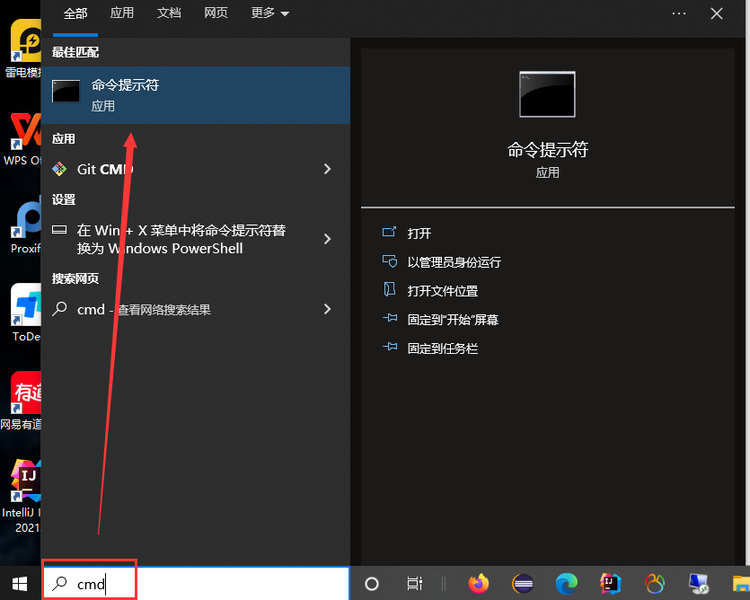This screenshot has height=600, width=750.
Task: Select the 网页 search tab
Action: [x=215, y=13]
